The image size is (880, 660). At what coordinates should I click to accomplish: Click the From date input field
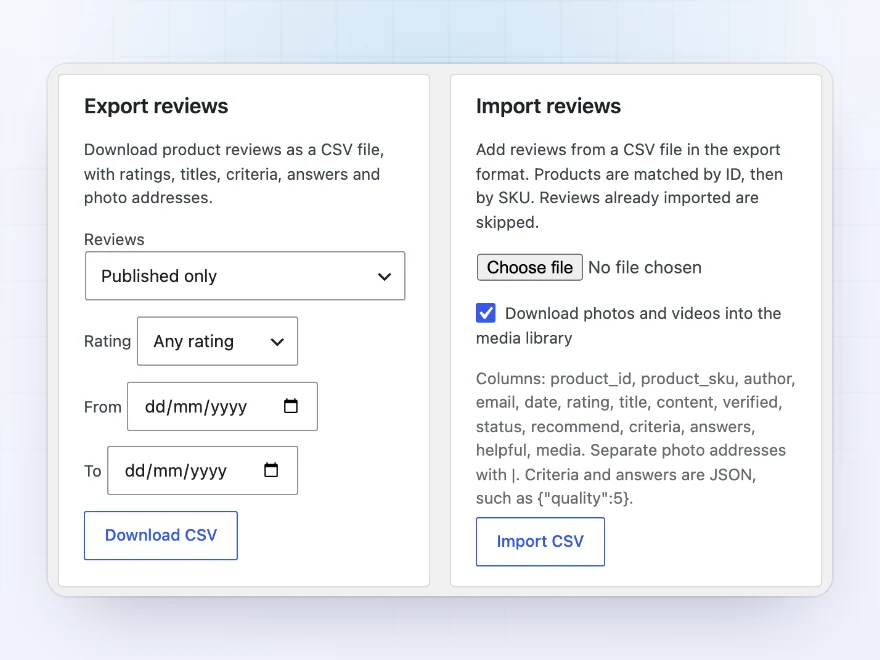tap(222, 406)
